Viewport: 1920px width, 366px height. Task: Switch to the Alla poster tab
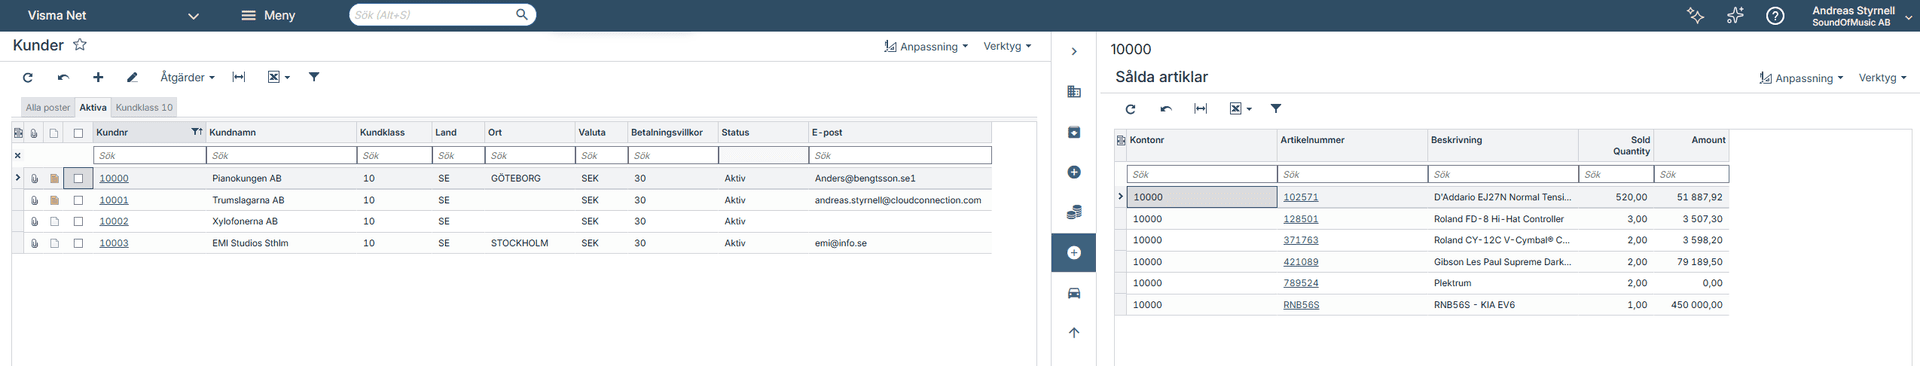48,108
